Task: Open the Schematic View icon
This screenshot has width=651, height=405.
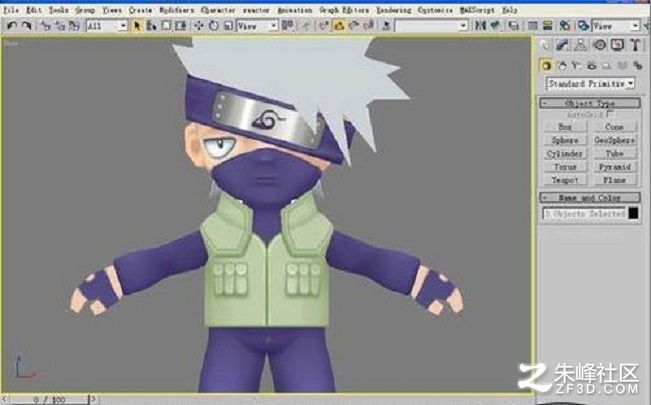Action: [548, 26]
